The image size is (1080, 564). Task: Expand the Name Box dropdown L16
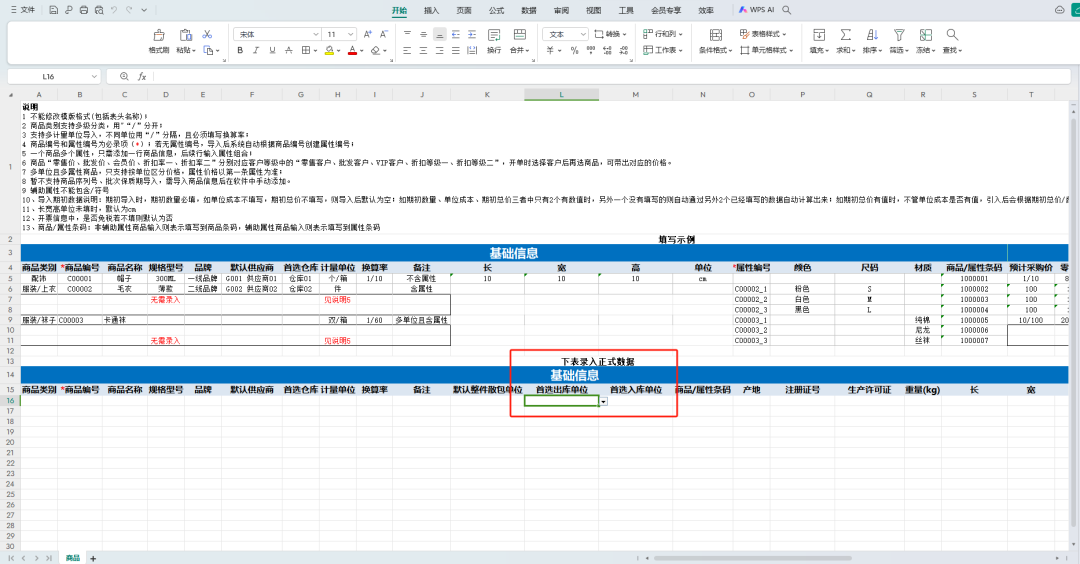click(x=94, y=76)
